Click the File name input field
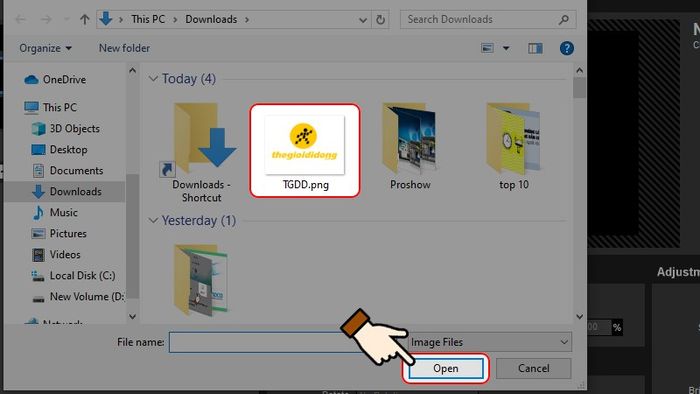Screen dimensions: 700x394 [x=286, y=342]
